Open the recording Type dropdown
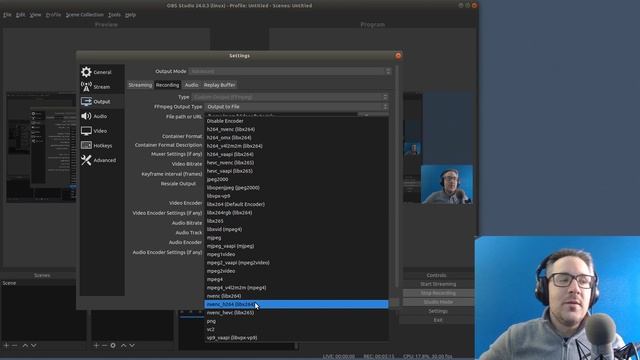 point(290,97)
